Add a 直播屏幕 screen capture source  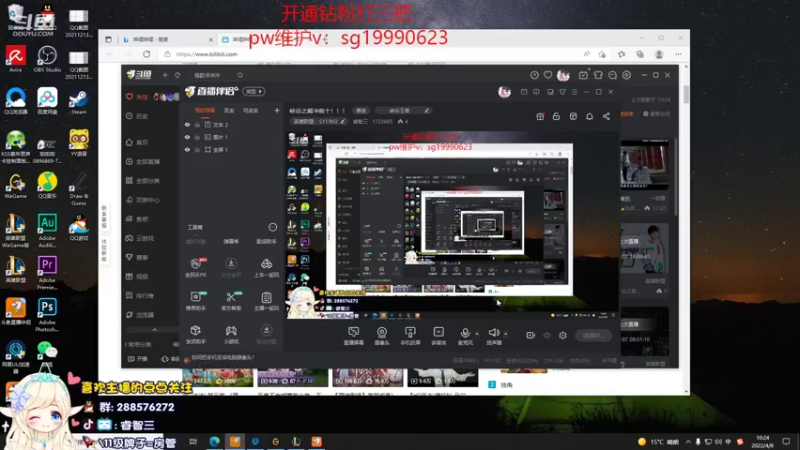point(354,336)
